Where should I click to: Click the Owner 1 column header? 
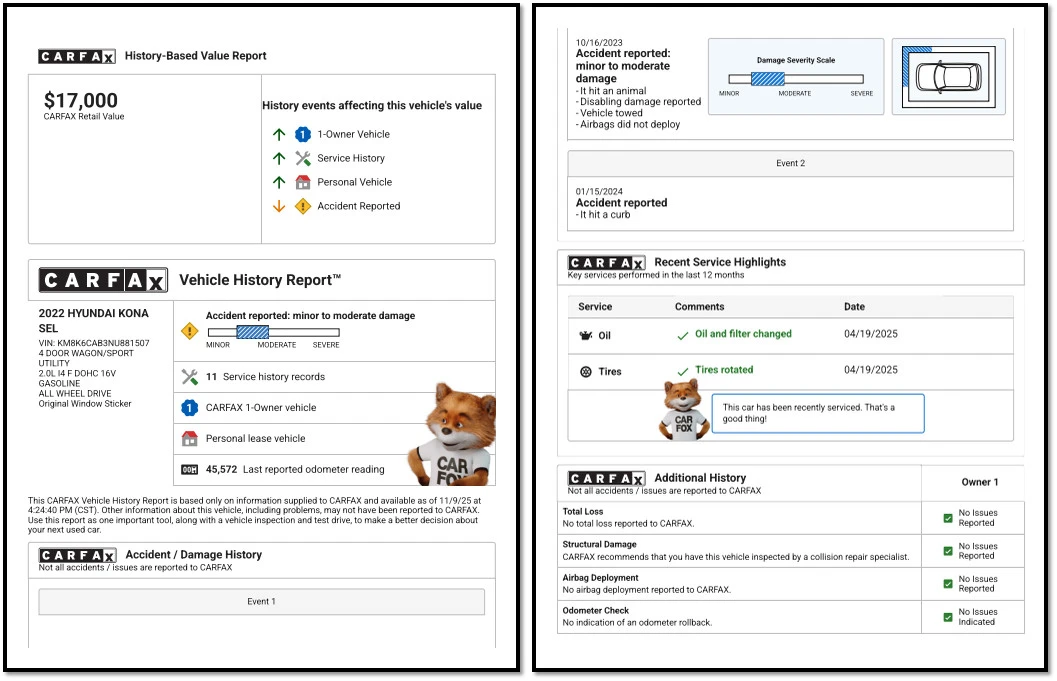tap(979, 482)
